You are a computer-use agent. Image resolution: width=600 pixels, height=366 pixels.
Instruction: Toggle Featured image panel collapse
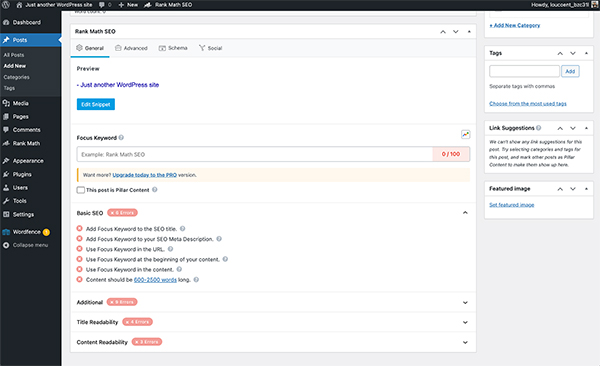pyautogui.click(x=586, y=189)
